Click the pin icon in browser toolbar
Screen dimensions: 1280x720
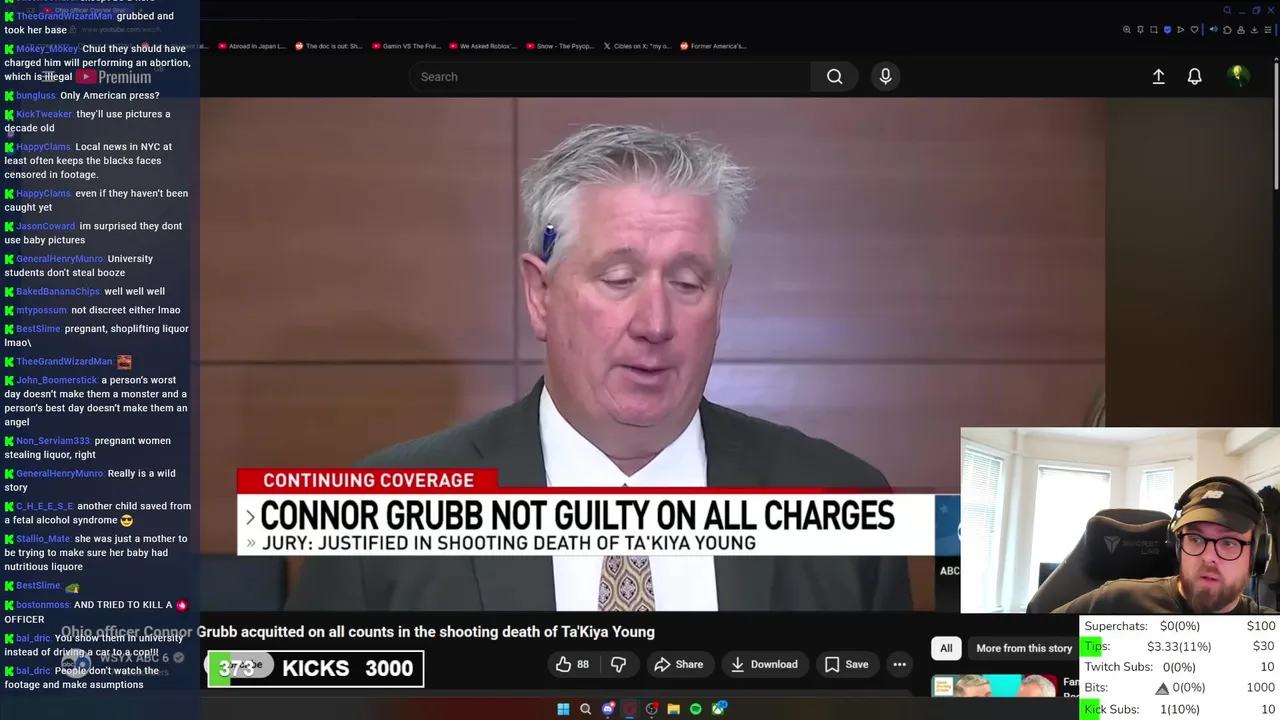pyautogui.click(x=1140, y=30)
